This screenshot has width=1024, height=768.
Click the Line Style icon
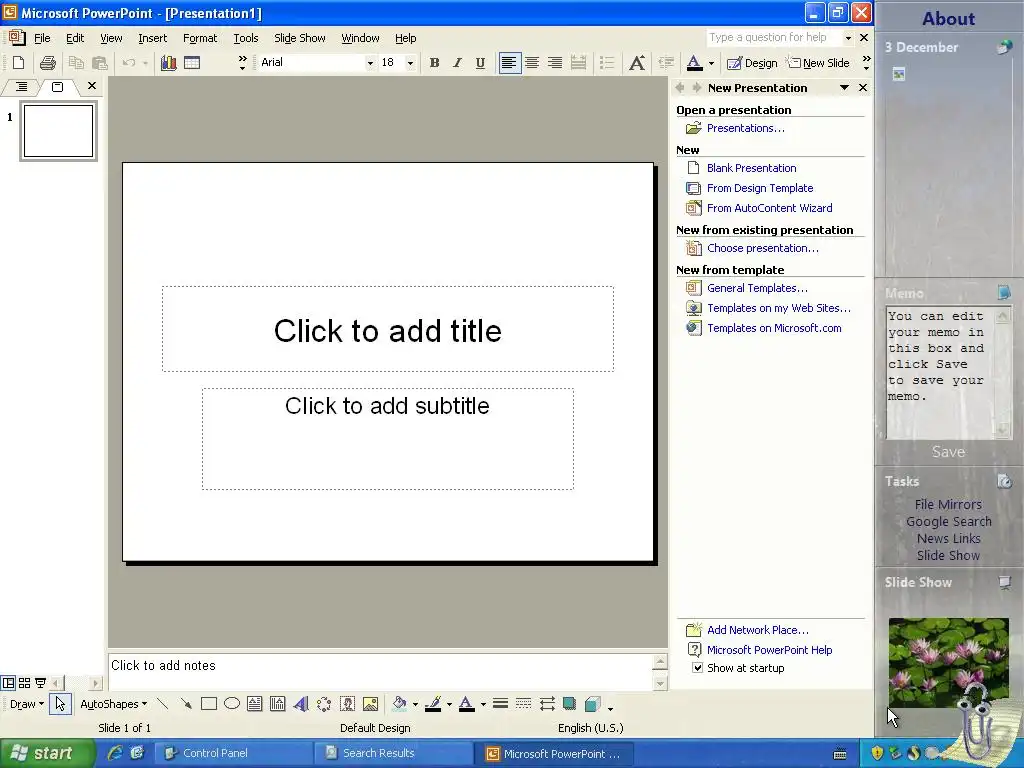click(x=500, y=704)
